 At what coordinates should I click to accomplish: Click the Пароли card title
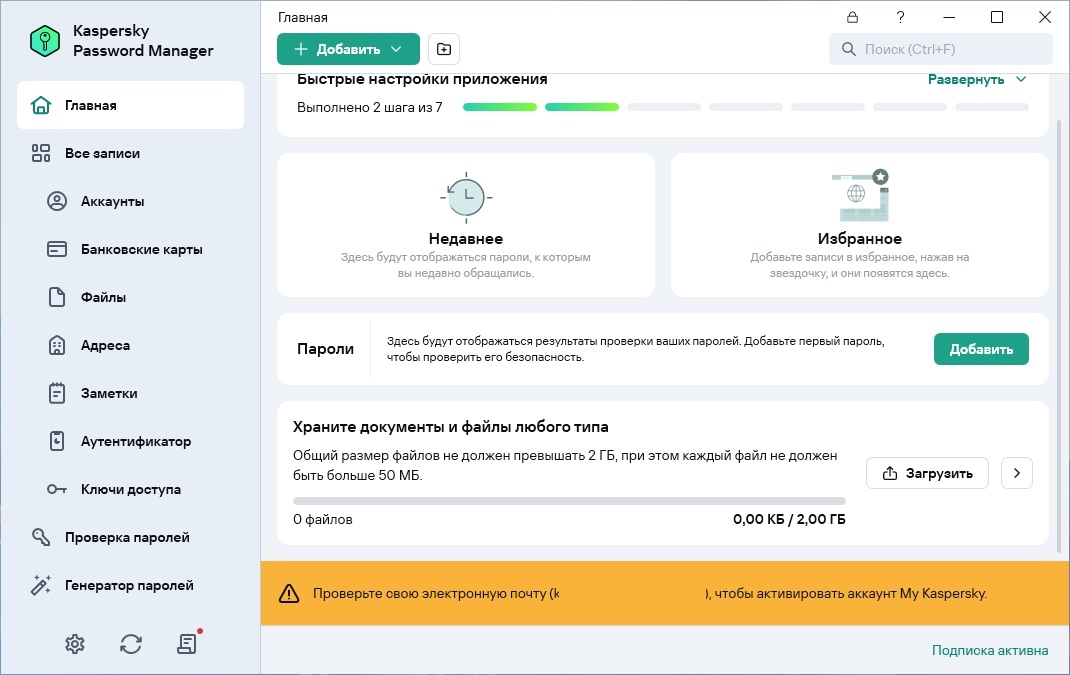click(x=326, y=349)
